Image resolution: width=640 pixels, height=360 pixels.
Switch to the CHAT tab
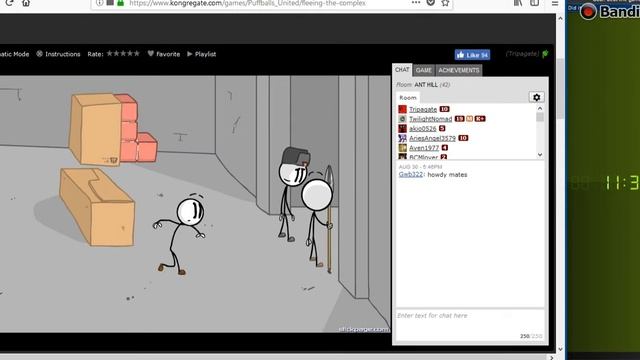402,70
